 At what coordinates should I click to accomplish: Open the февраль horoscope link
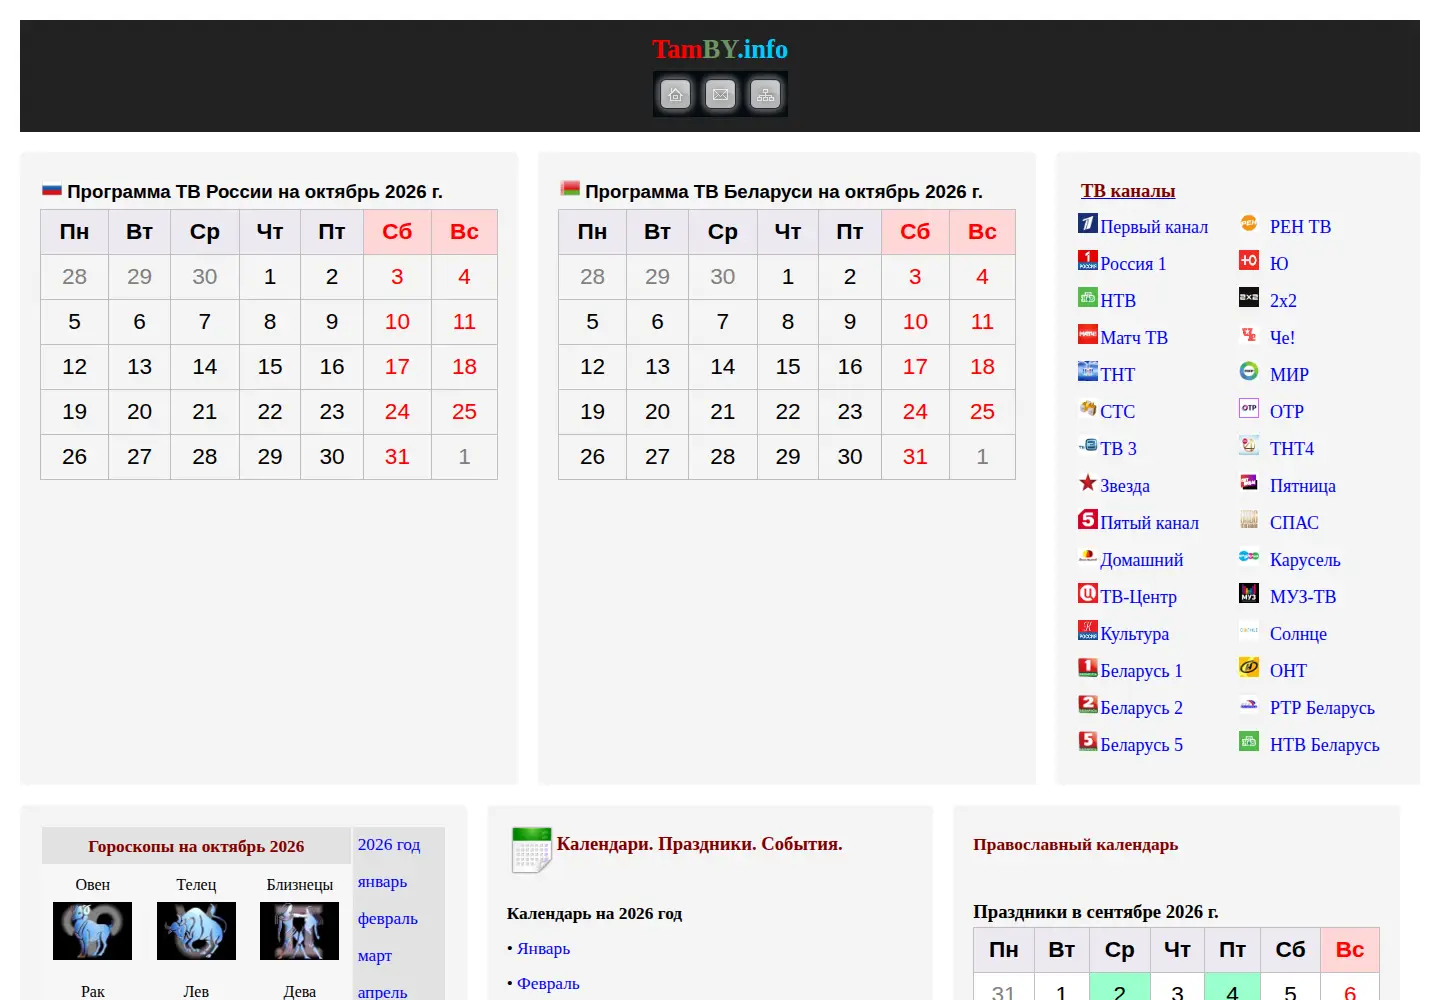pos(388,919)
